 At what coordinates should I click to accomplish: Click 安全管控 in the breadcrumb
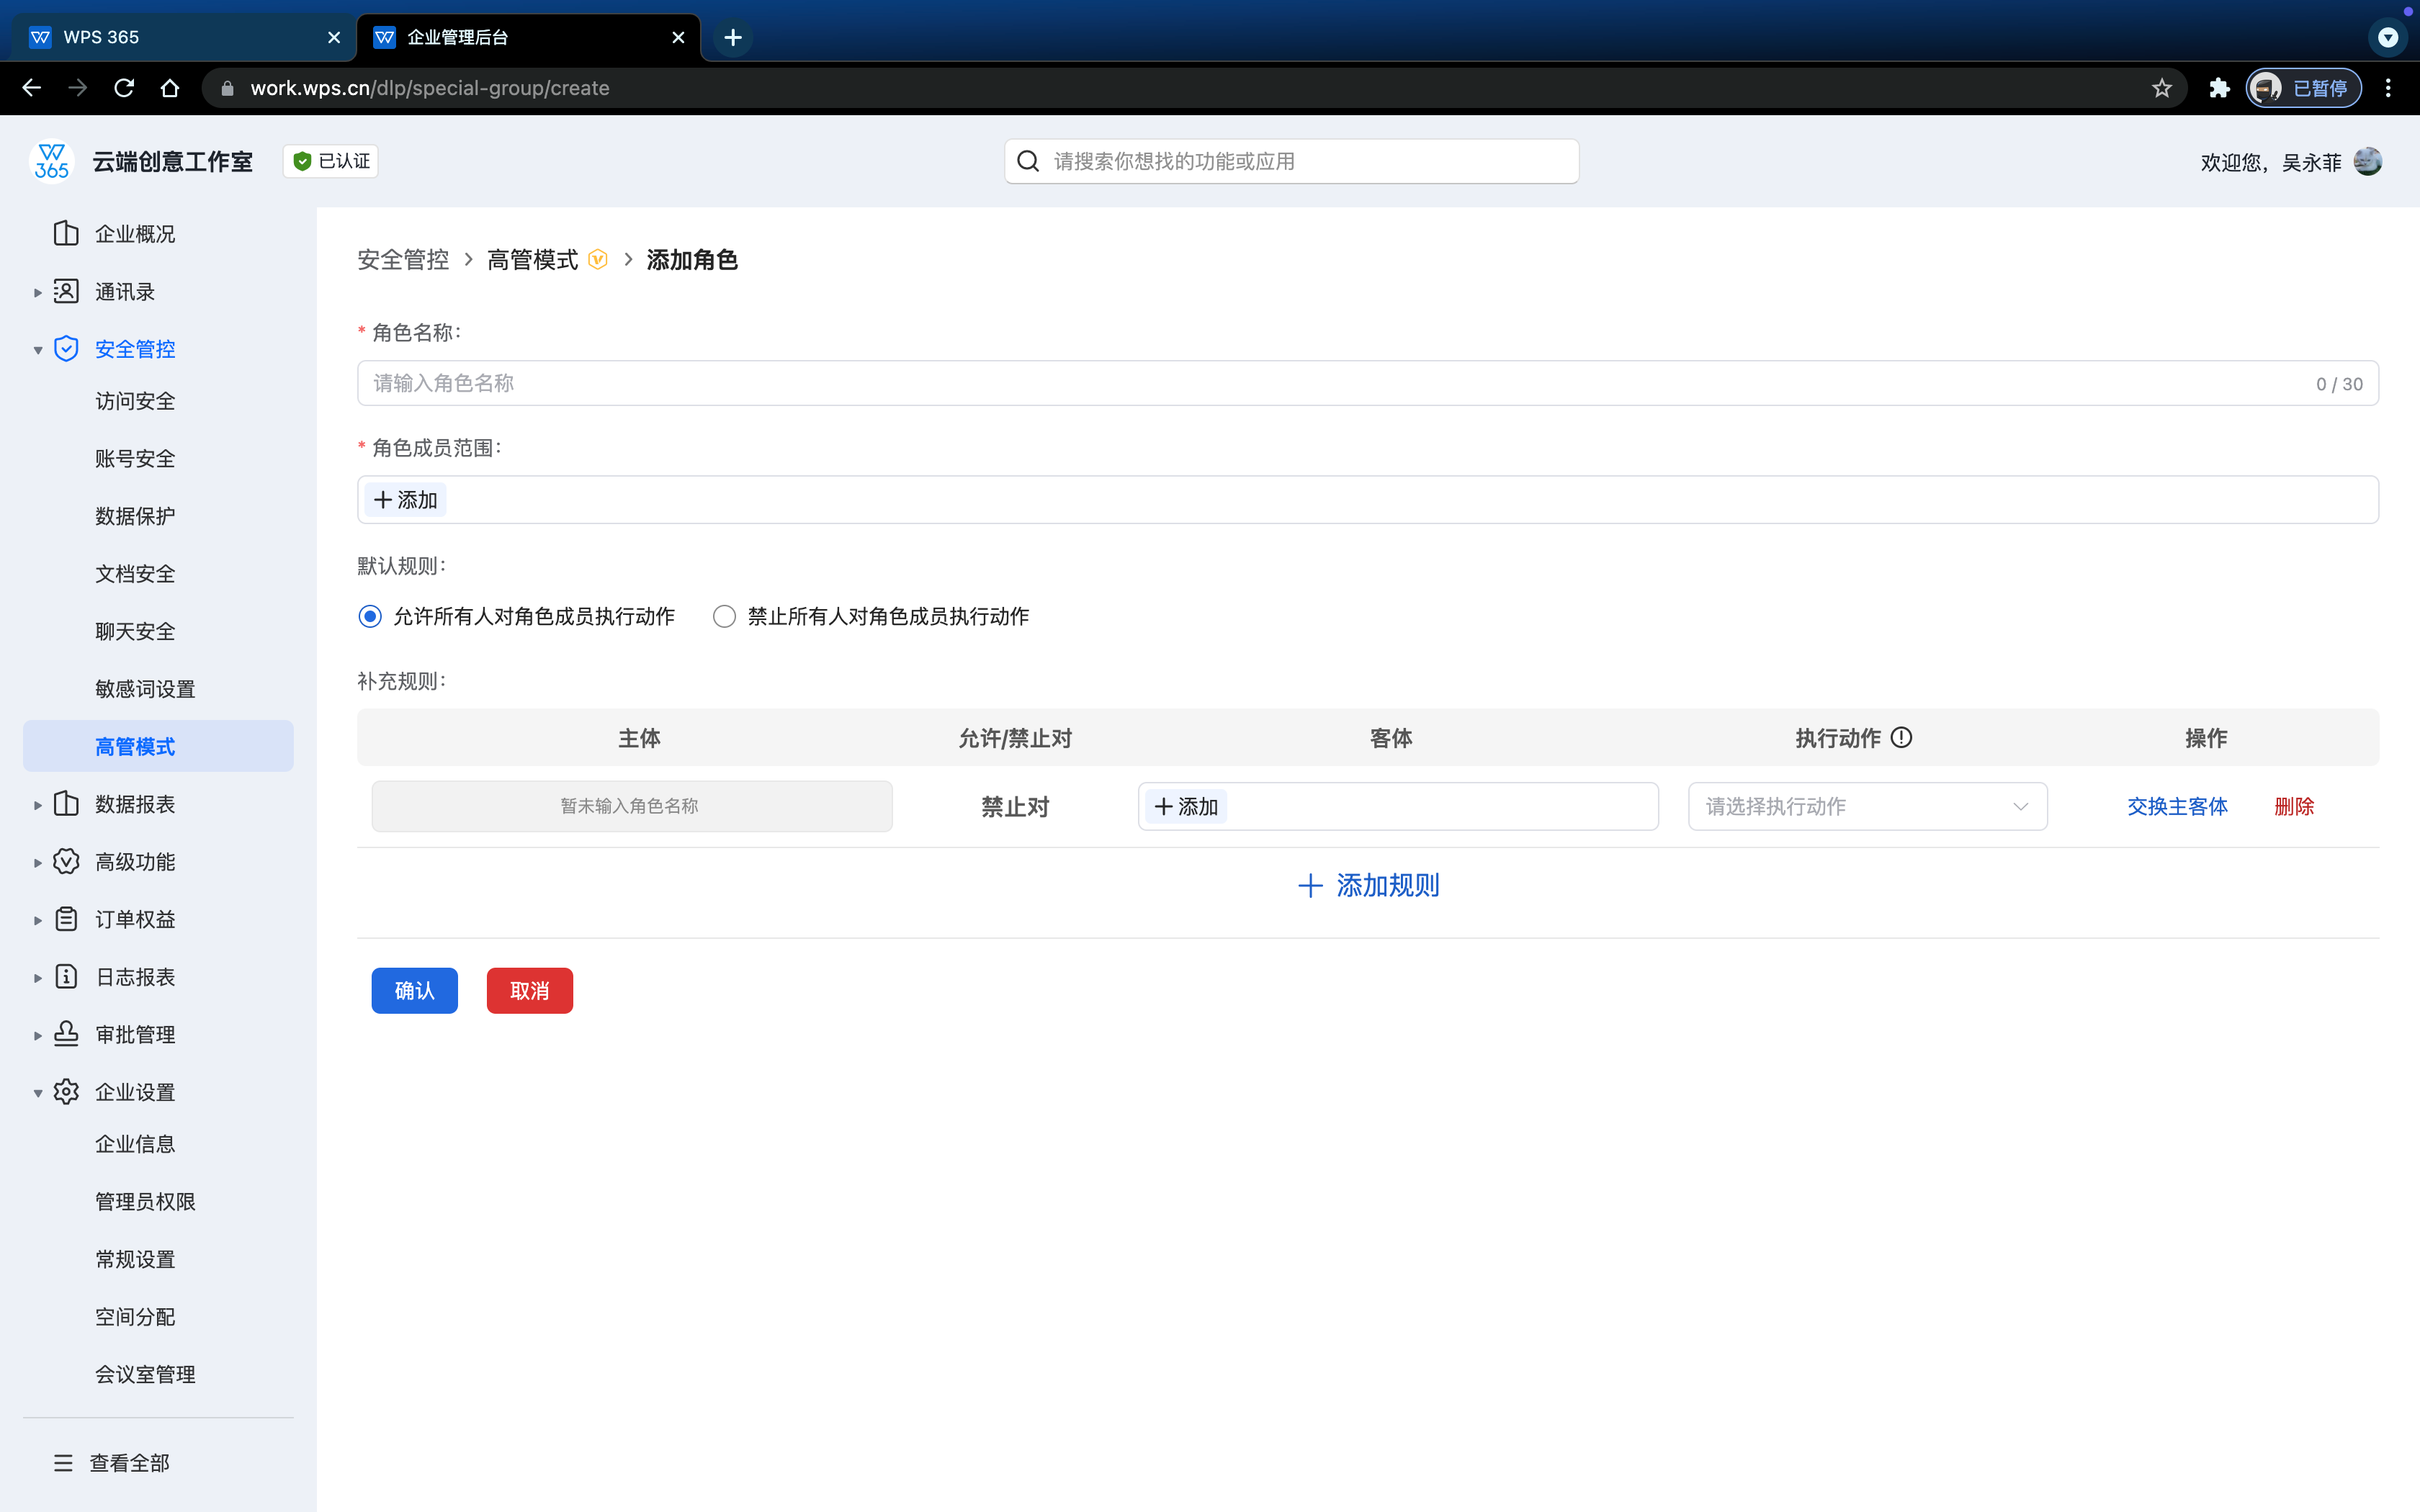click(403, 260)
